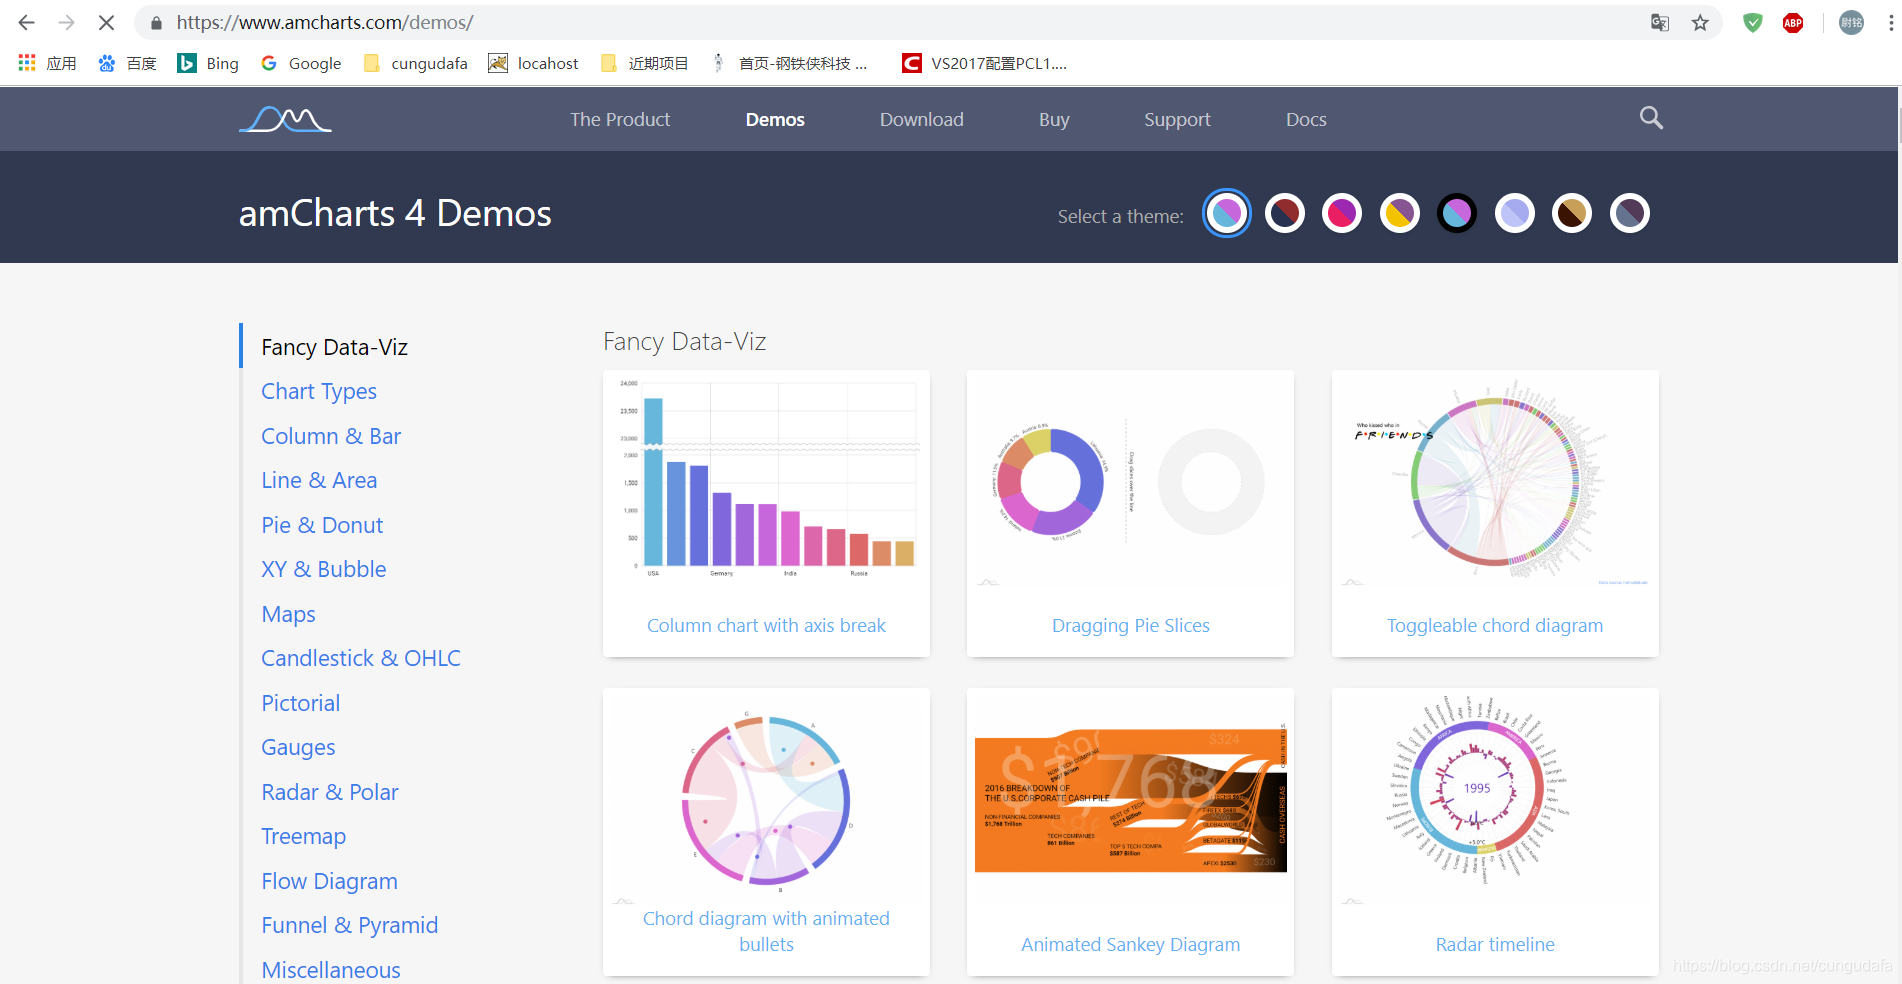This screenshot has height=984, width=1902.
Task: Open Radar timeline chart thumbnail
Action: pyautogui.click(x=1495, y=800)
